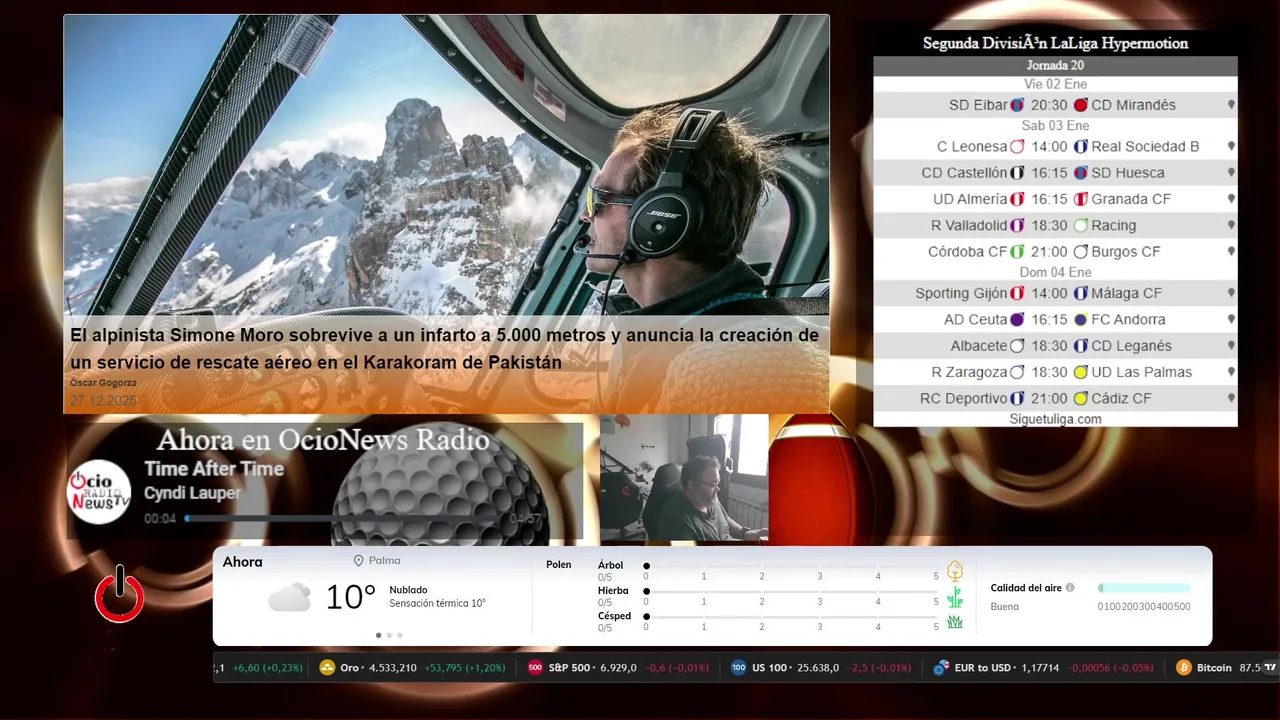
Task: Click the red power button icon
Action: (120, 594)
